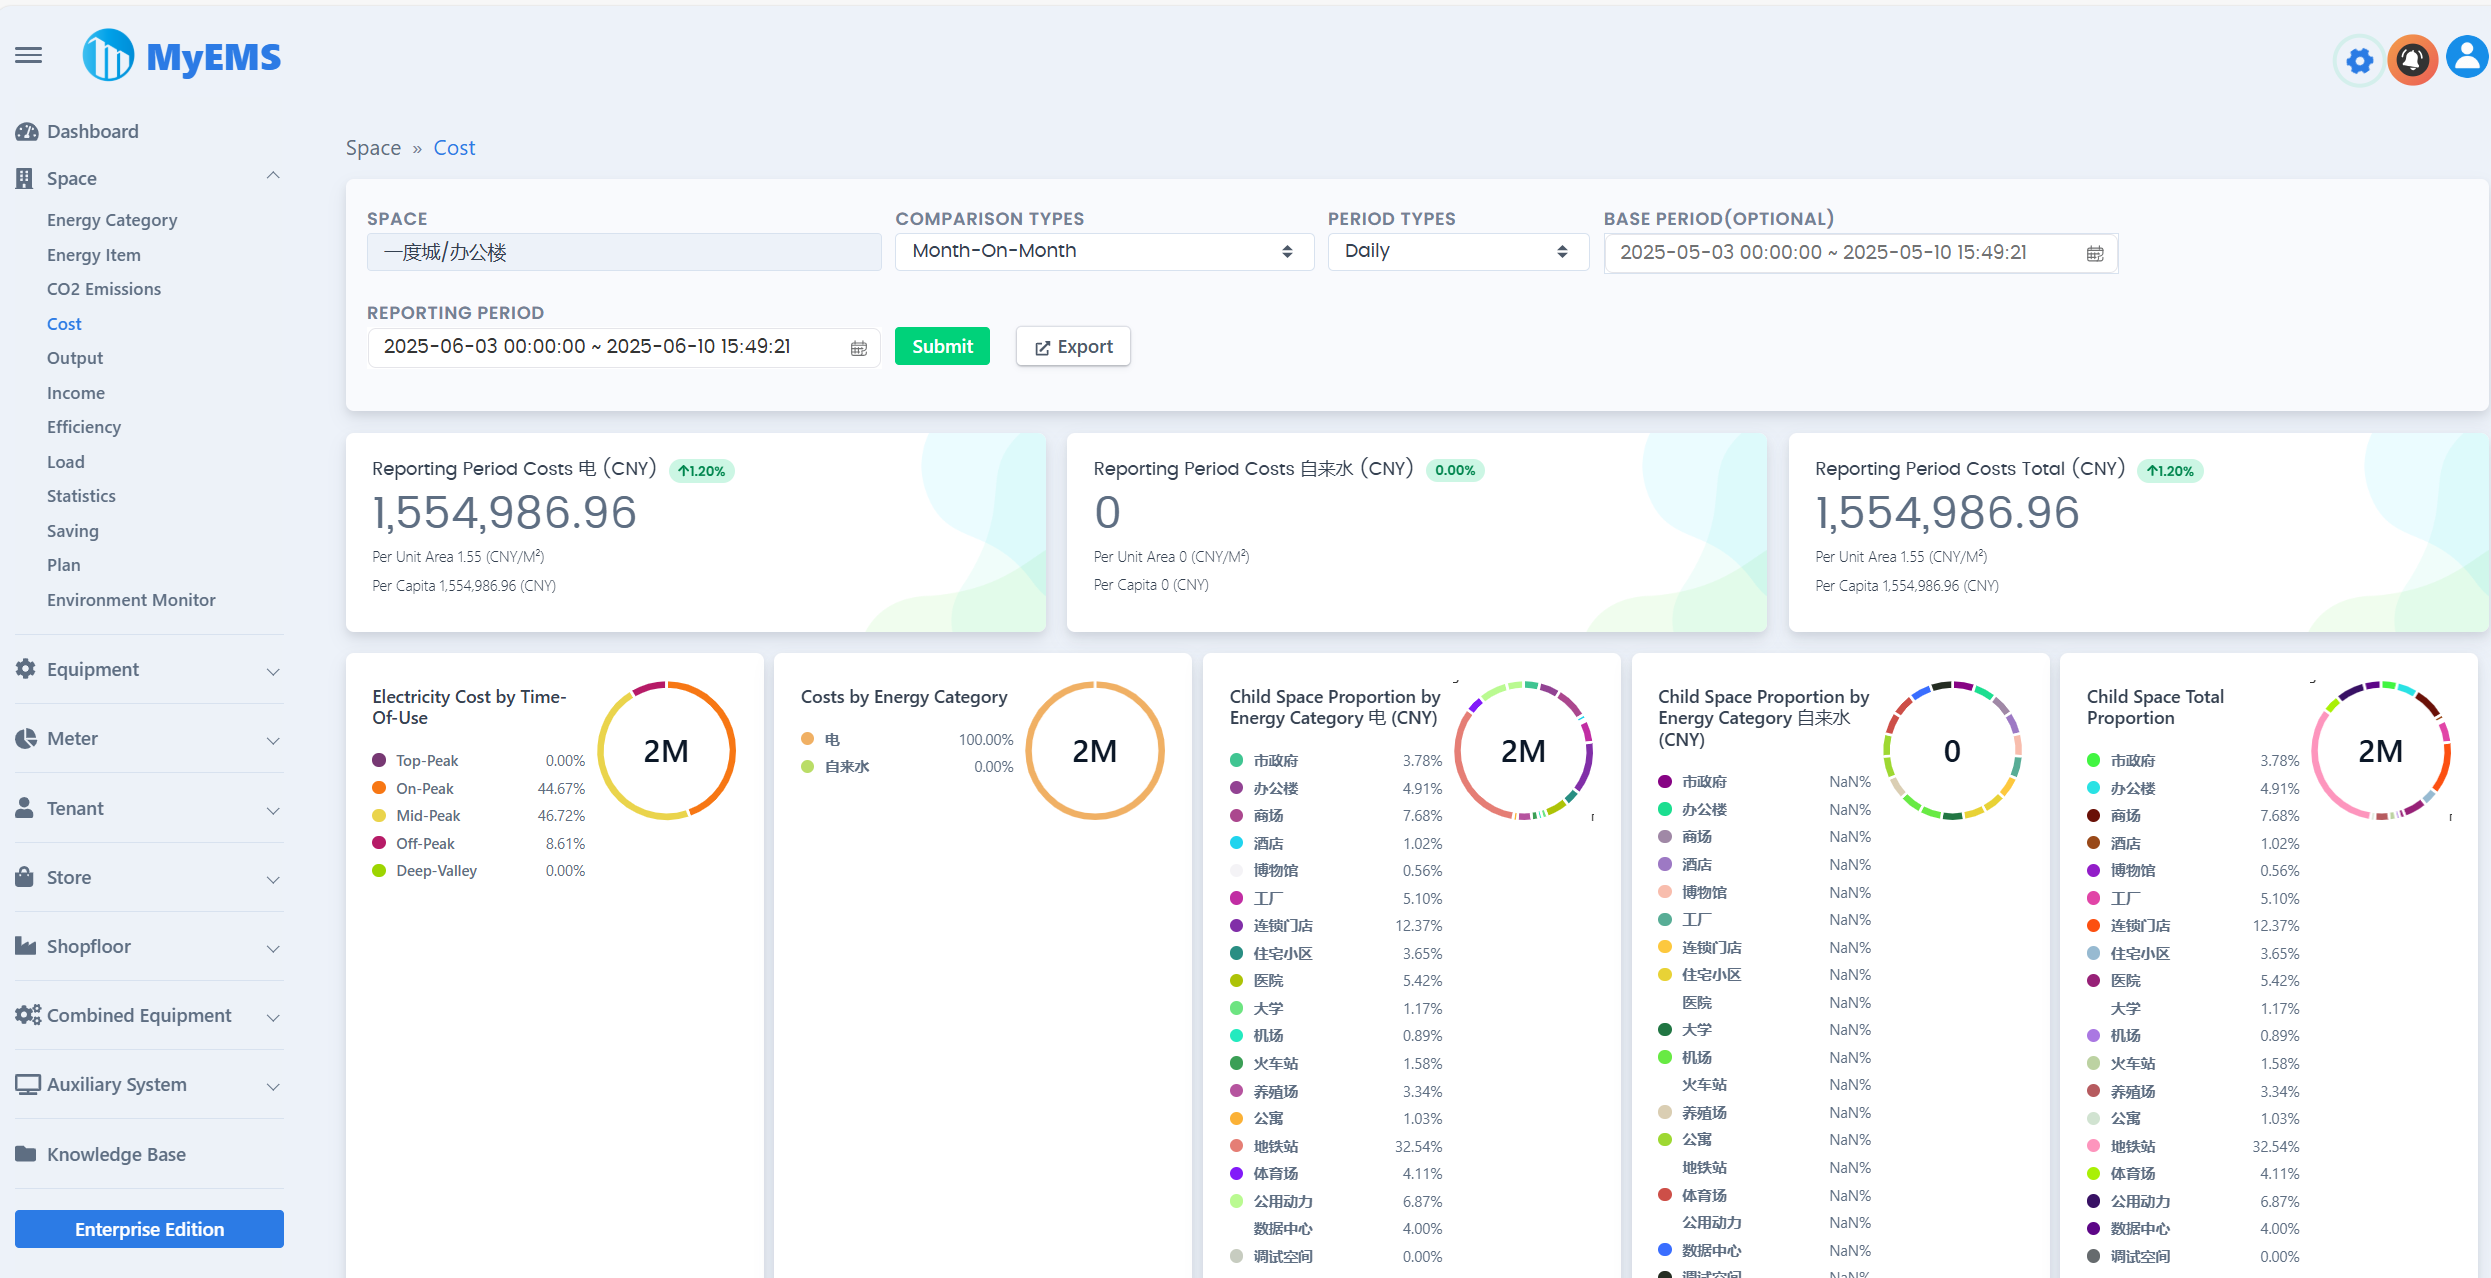Click the green Submit button
This screenshot has width=2491, height=1278.
point(941,346)
